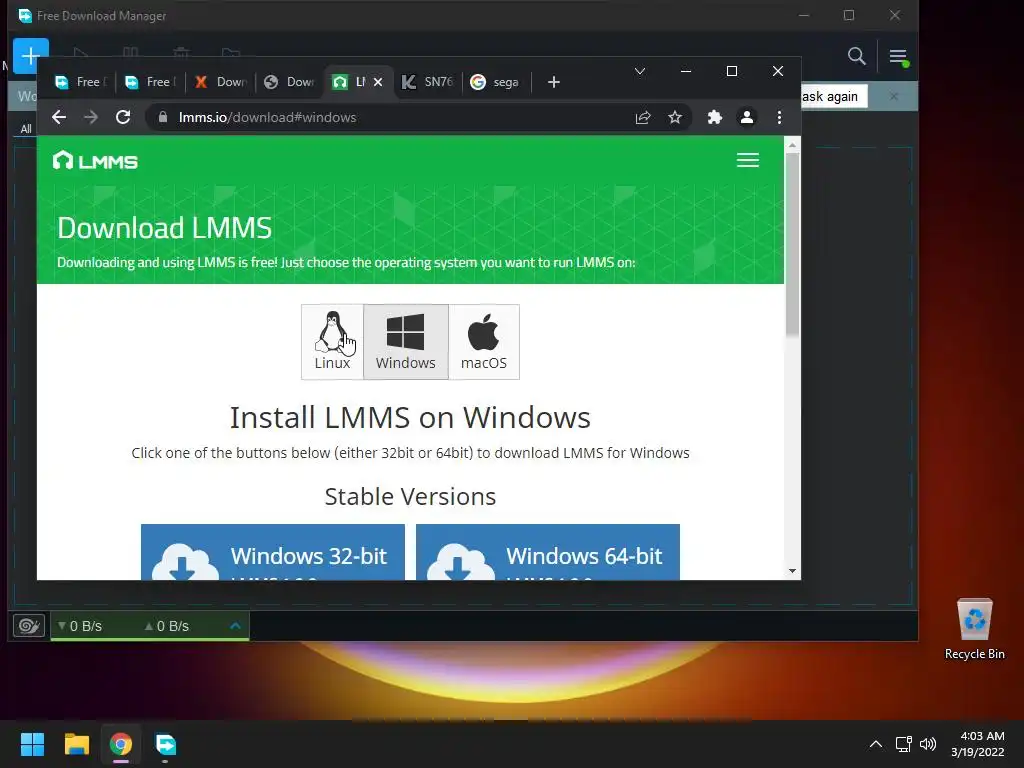Download Windows 32-bit LMMS
This screenshot has width=1024, height=768.
(273, 552)
